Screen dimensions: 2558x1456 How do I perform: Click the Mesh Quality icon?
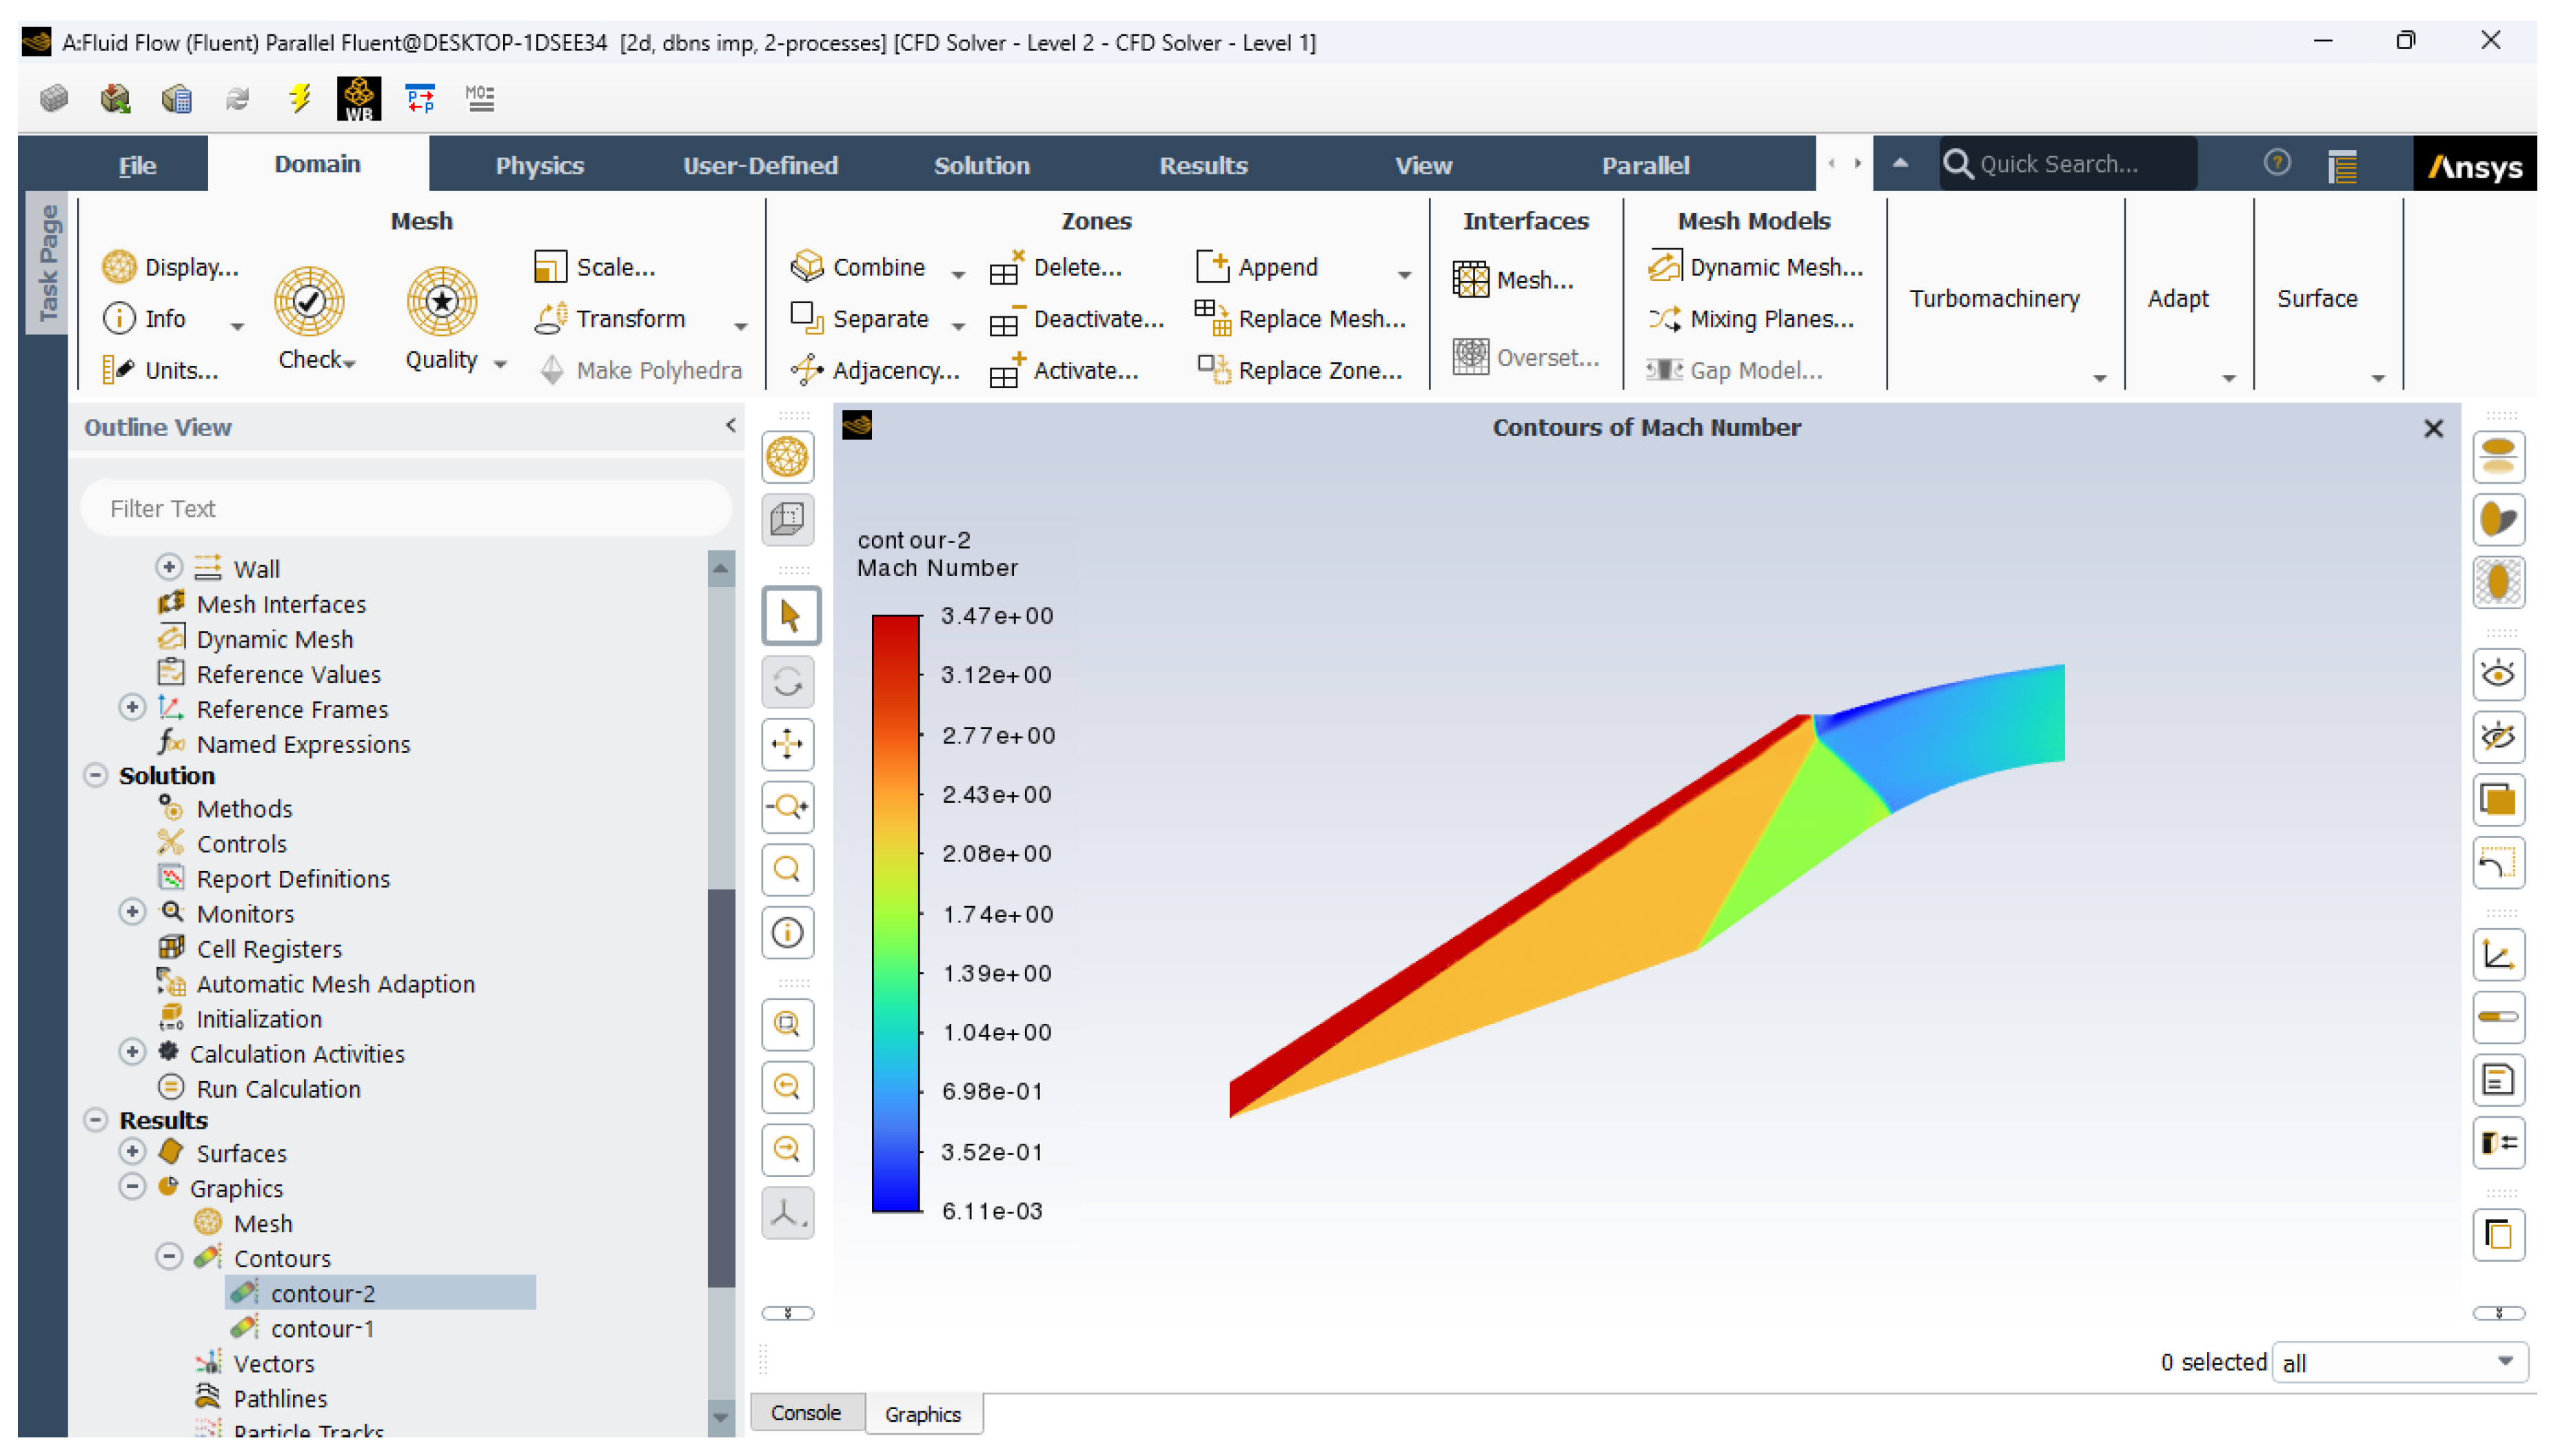click(x=441, y=301)
